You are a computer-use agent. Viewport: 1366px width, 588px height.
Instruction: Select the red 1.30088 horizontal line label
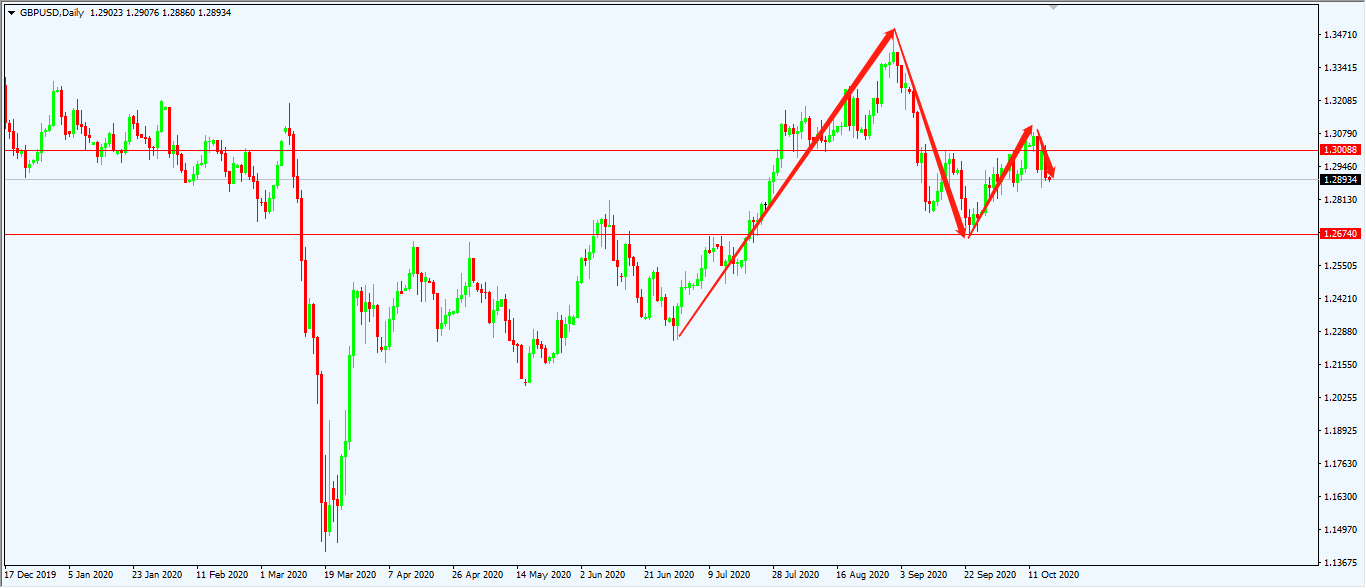tap(1339, 149)
